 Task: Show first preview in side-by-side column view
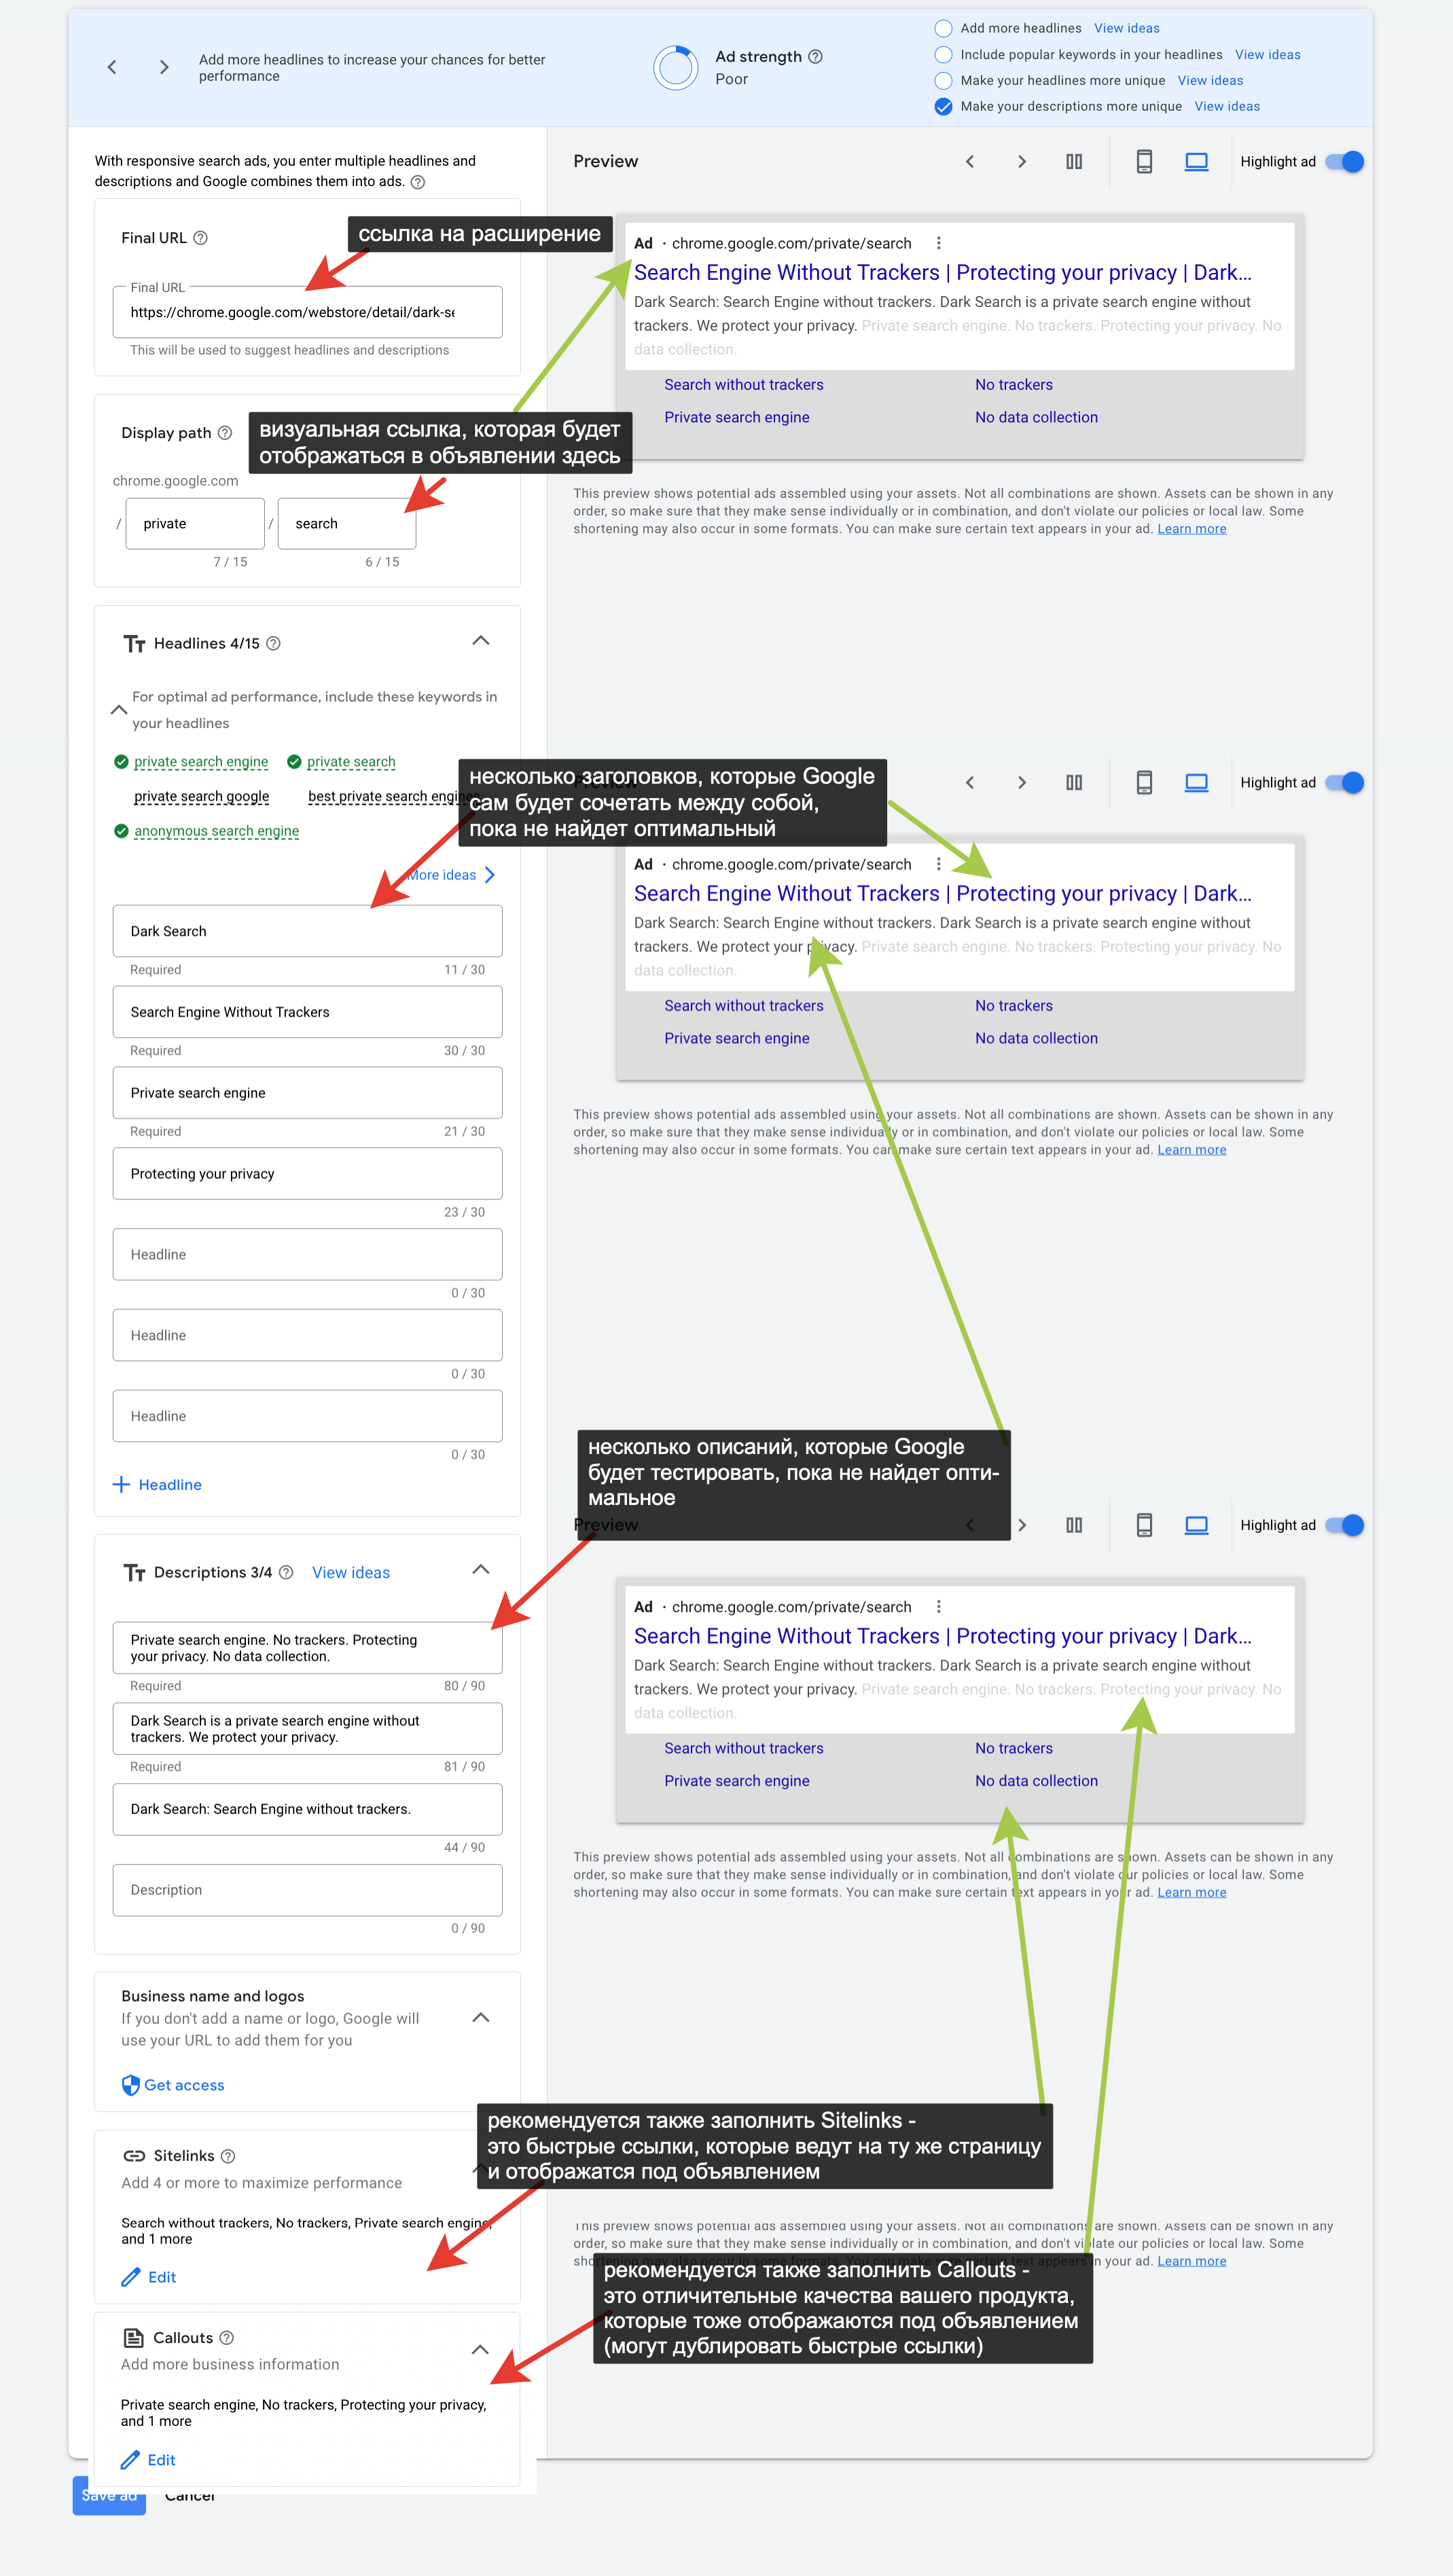[x=1074, y=162]
